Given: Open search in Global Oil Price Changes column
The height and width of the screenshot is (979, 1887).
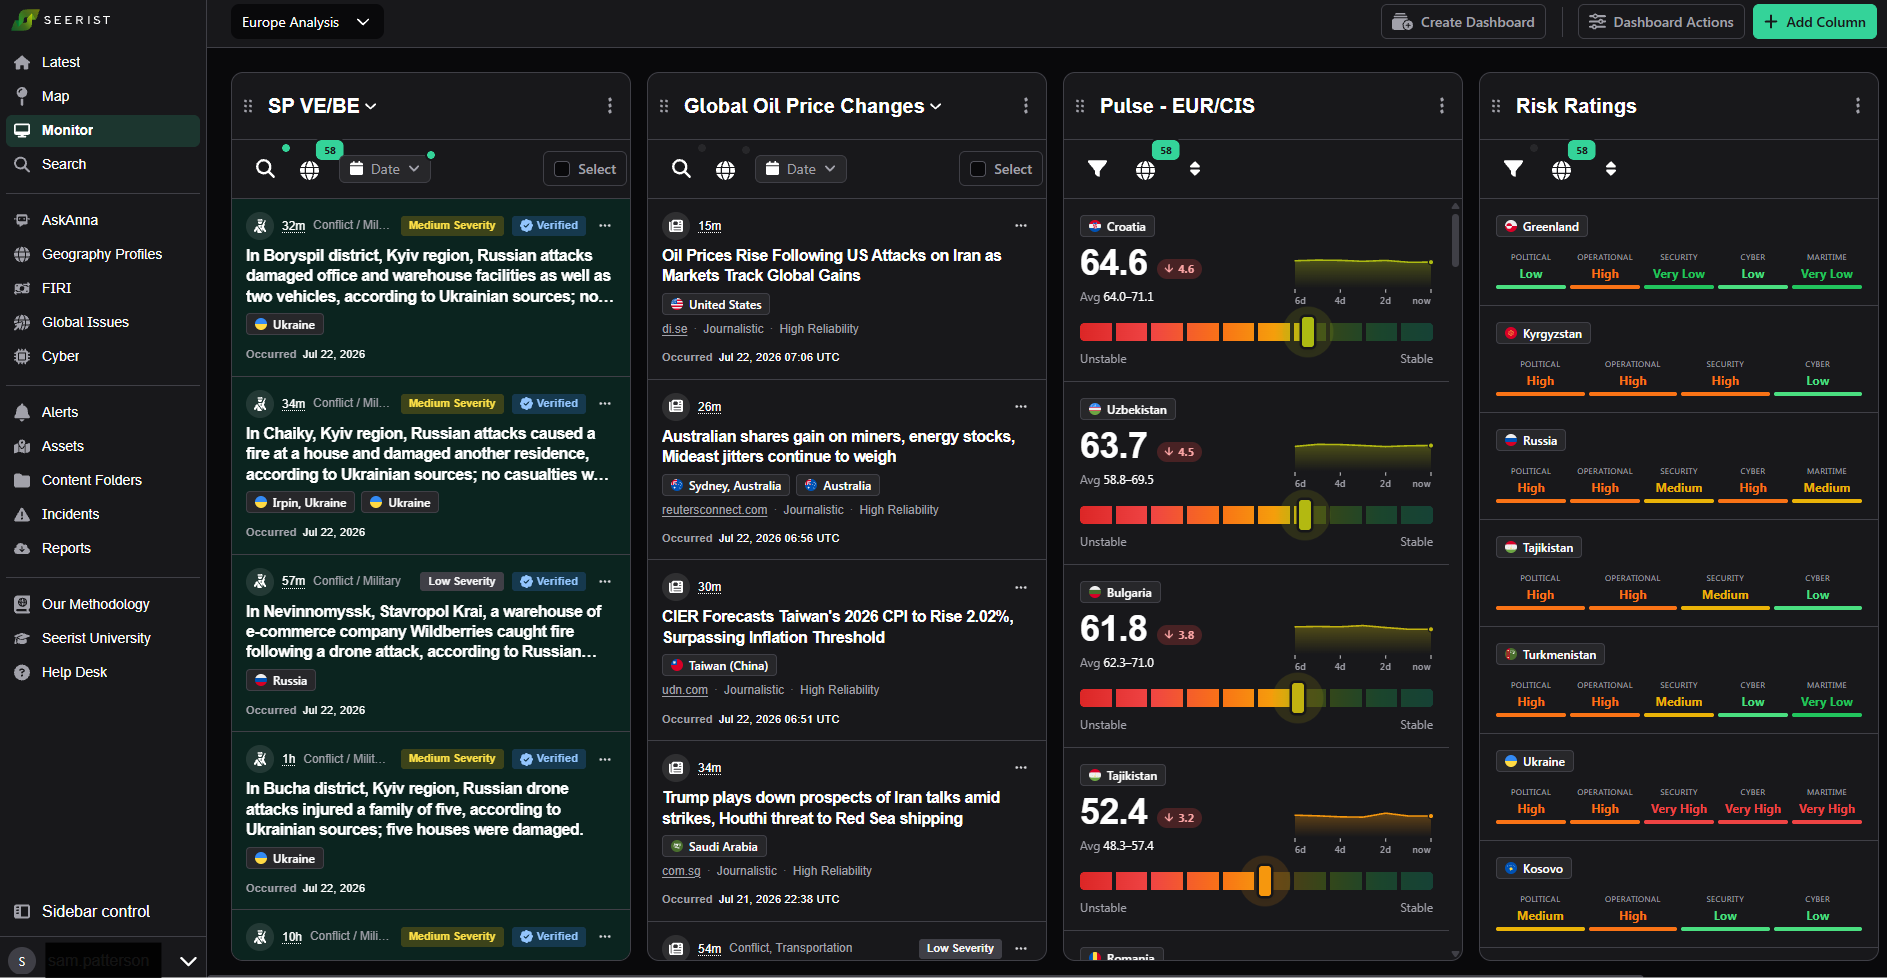Looking at the screenshot, I should click(681, 169).
